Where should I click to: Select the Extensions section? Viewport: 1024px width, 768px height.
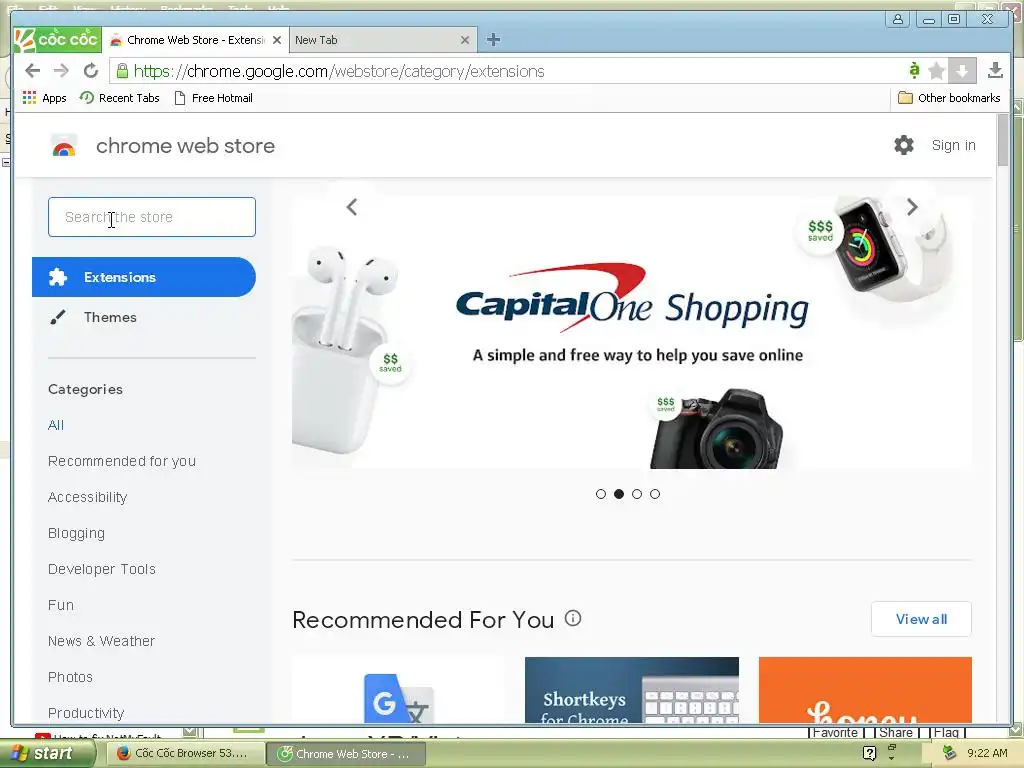(144, 277)
